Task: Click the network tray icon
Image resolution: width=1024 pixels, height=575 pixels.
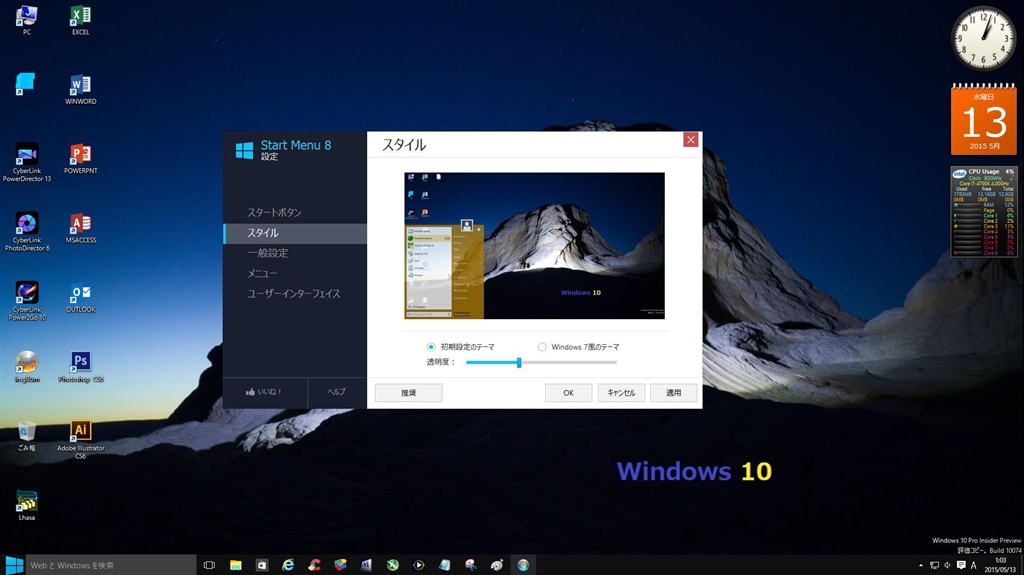Action: [x=935, y=565]
